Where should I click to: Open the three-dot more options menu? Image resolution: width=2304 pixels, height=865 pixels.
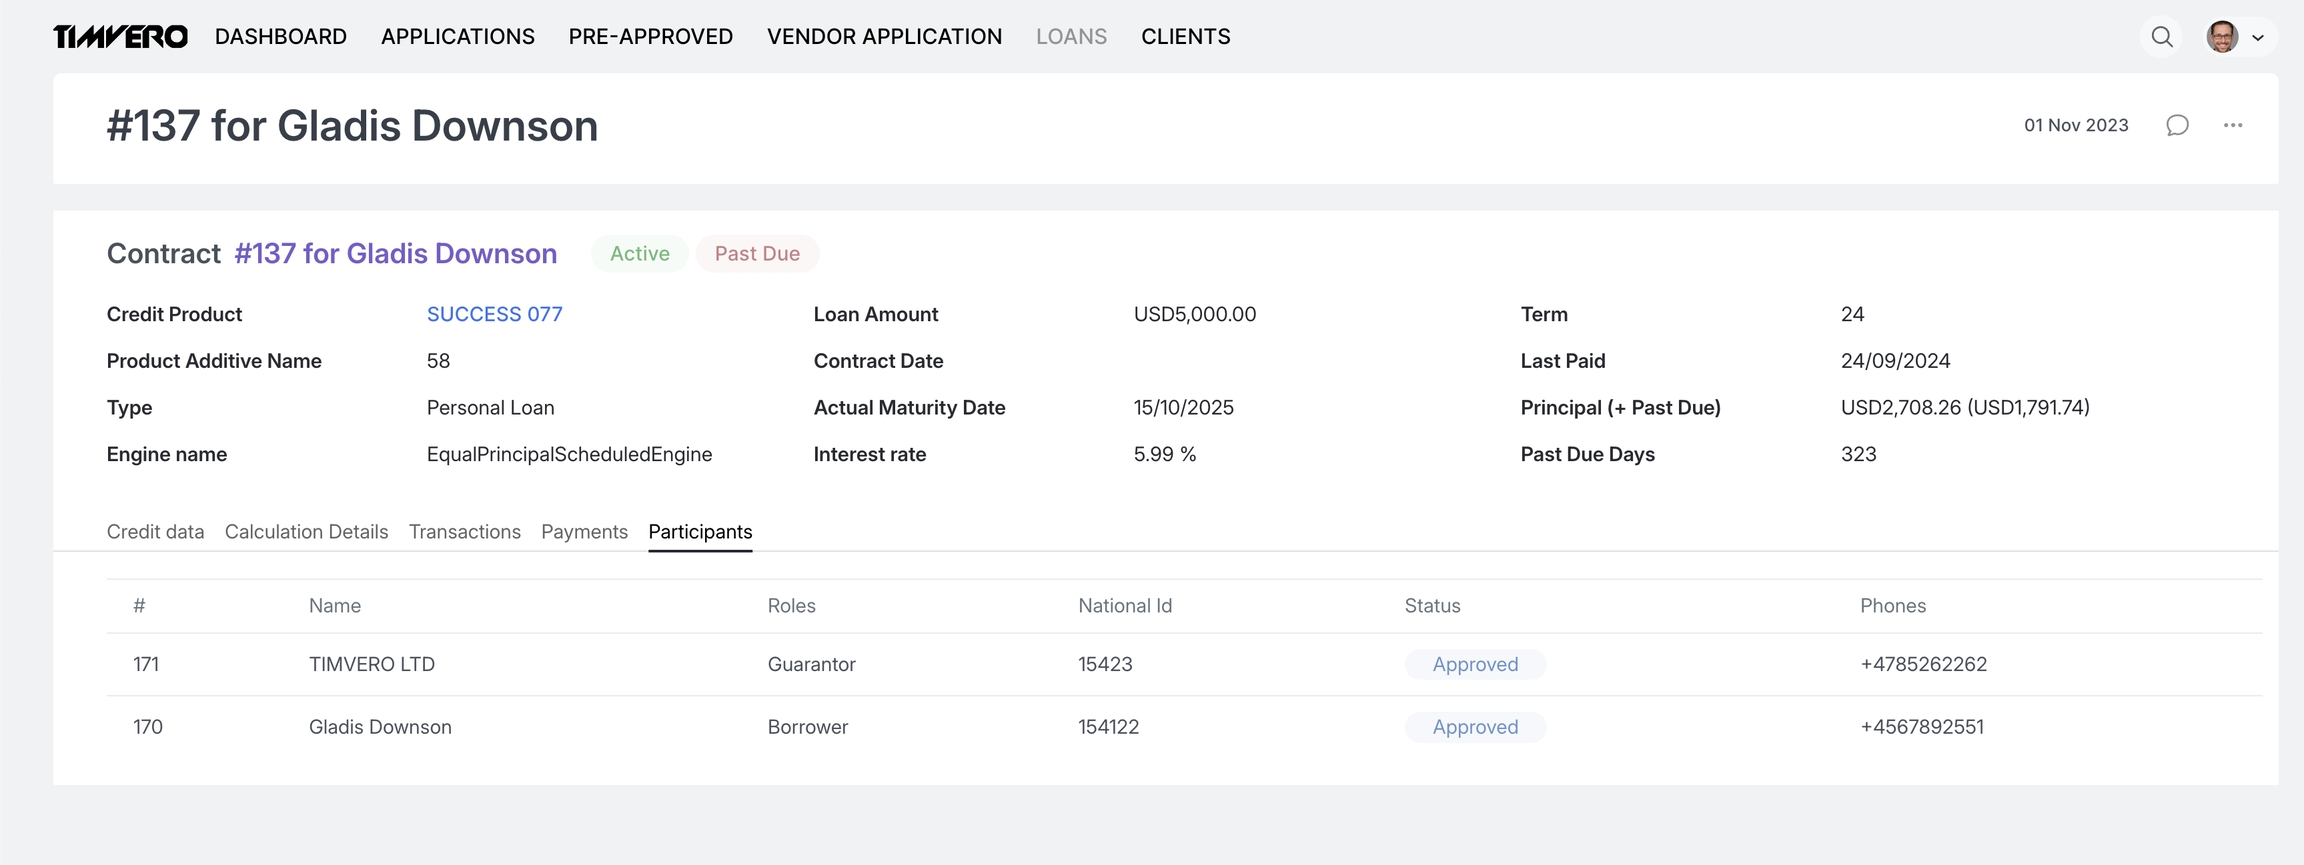point(2232,125)
